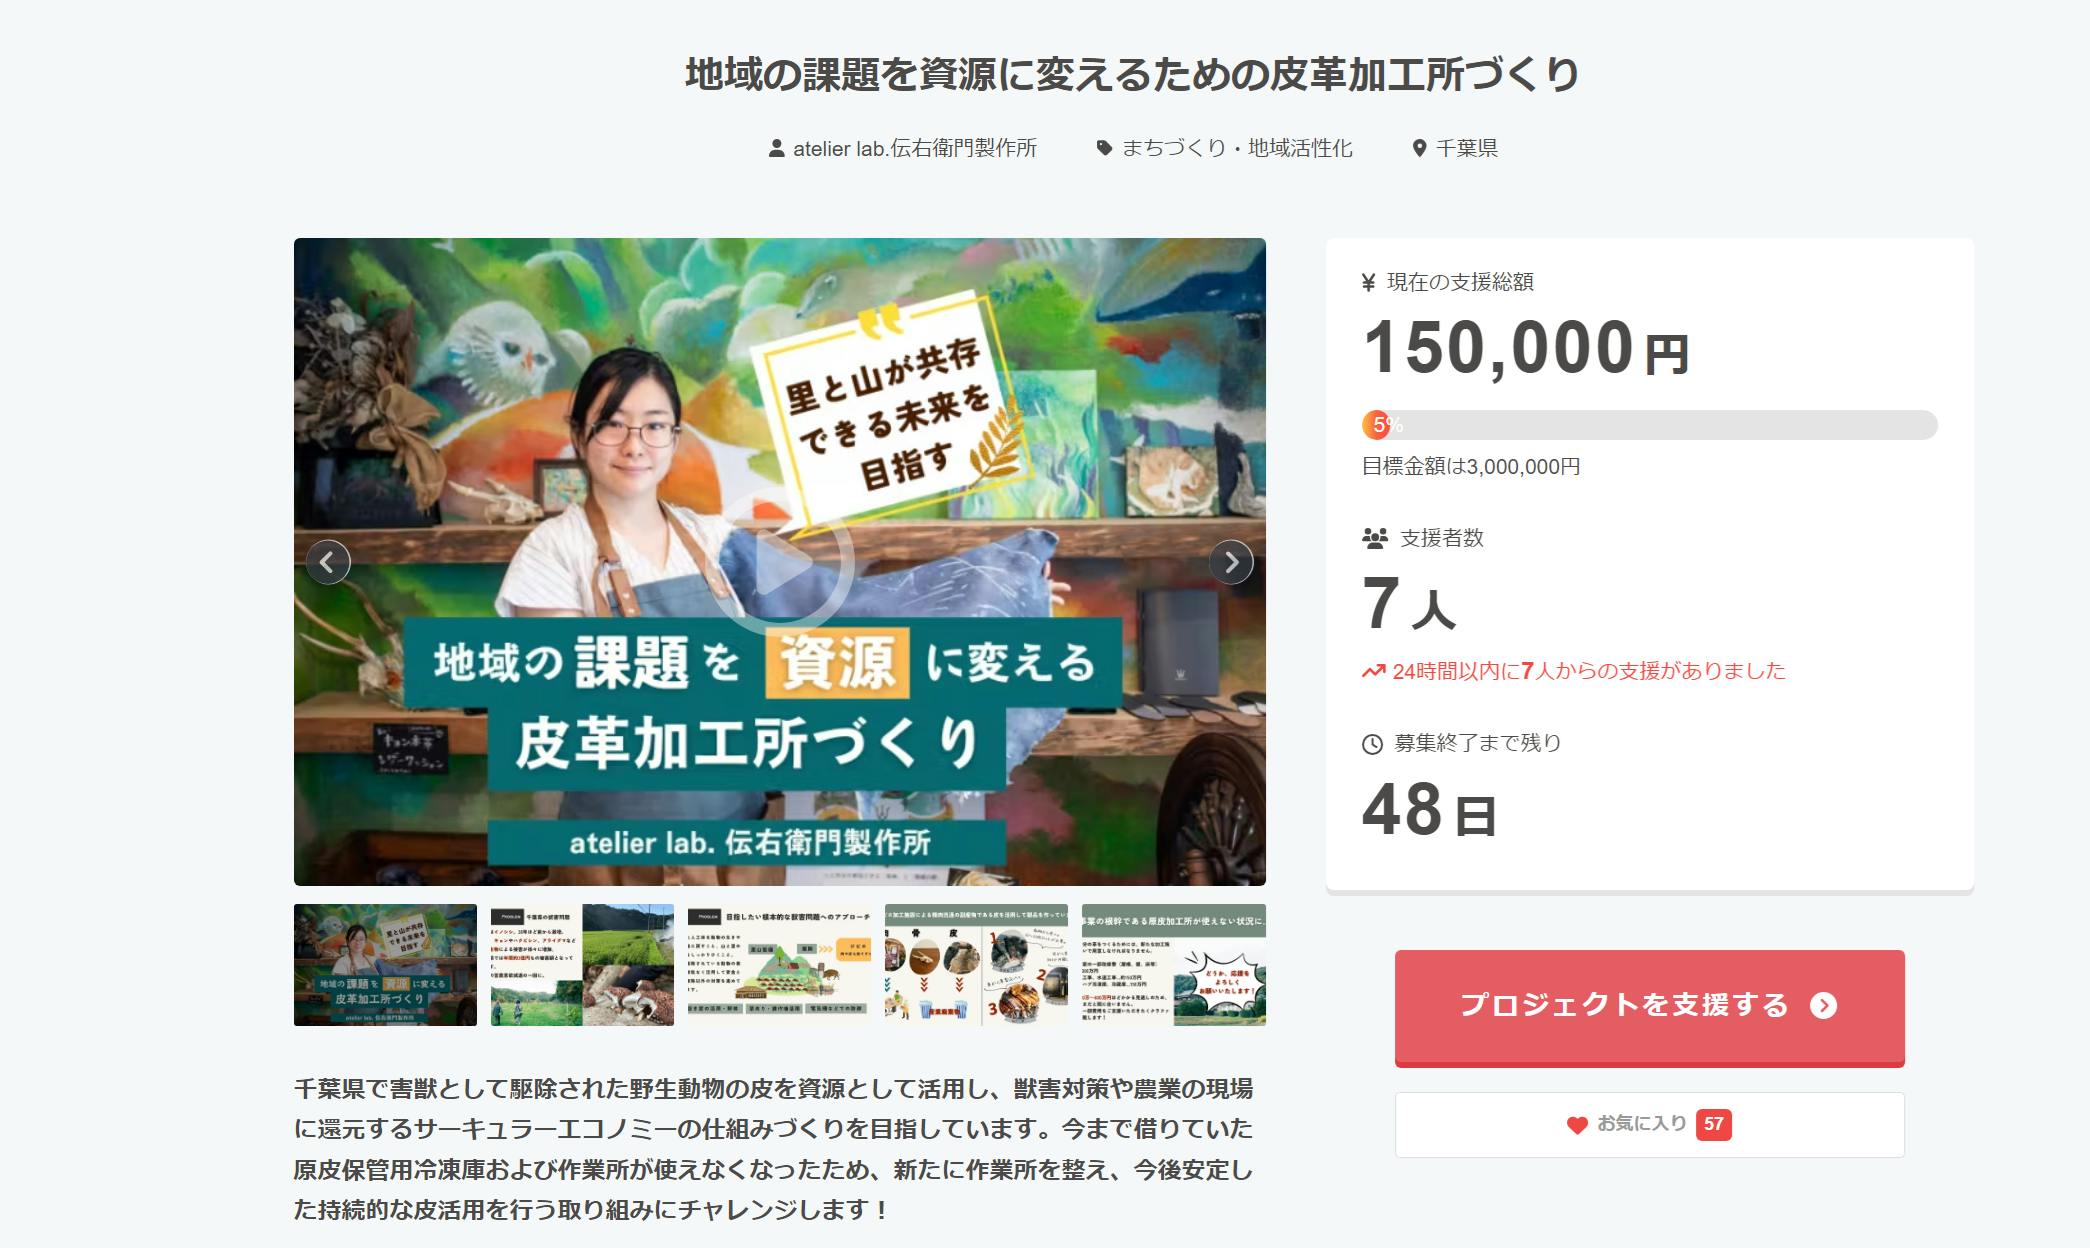Select the first thumbnail of main visual
The image size is (2090, 1248).
[x=385, y=965]
